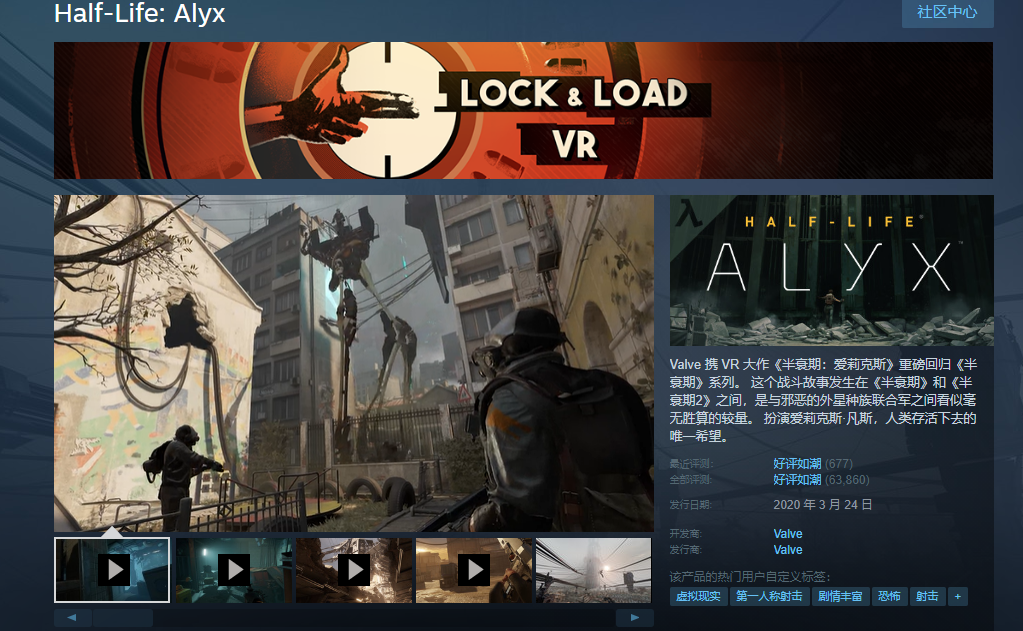Open all reviews 好评如潮 link

(797, 479)
